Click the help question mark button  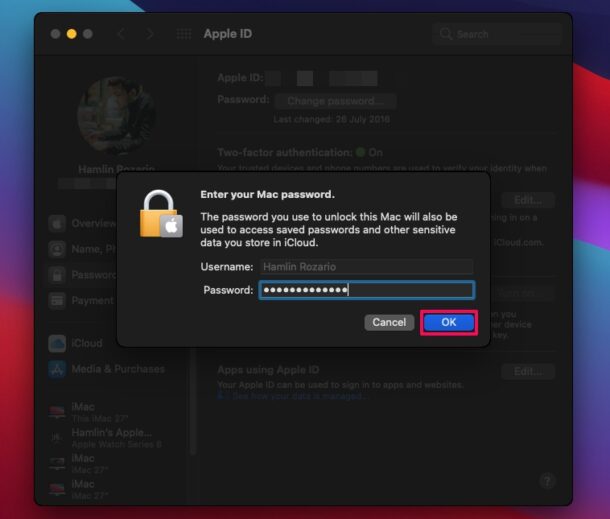tap(547, 481)
